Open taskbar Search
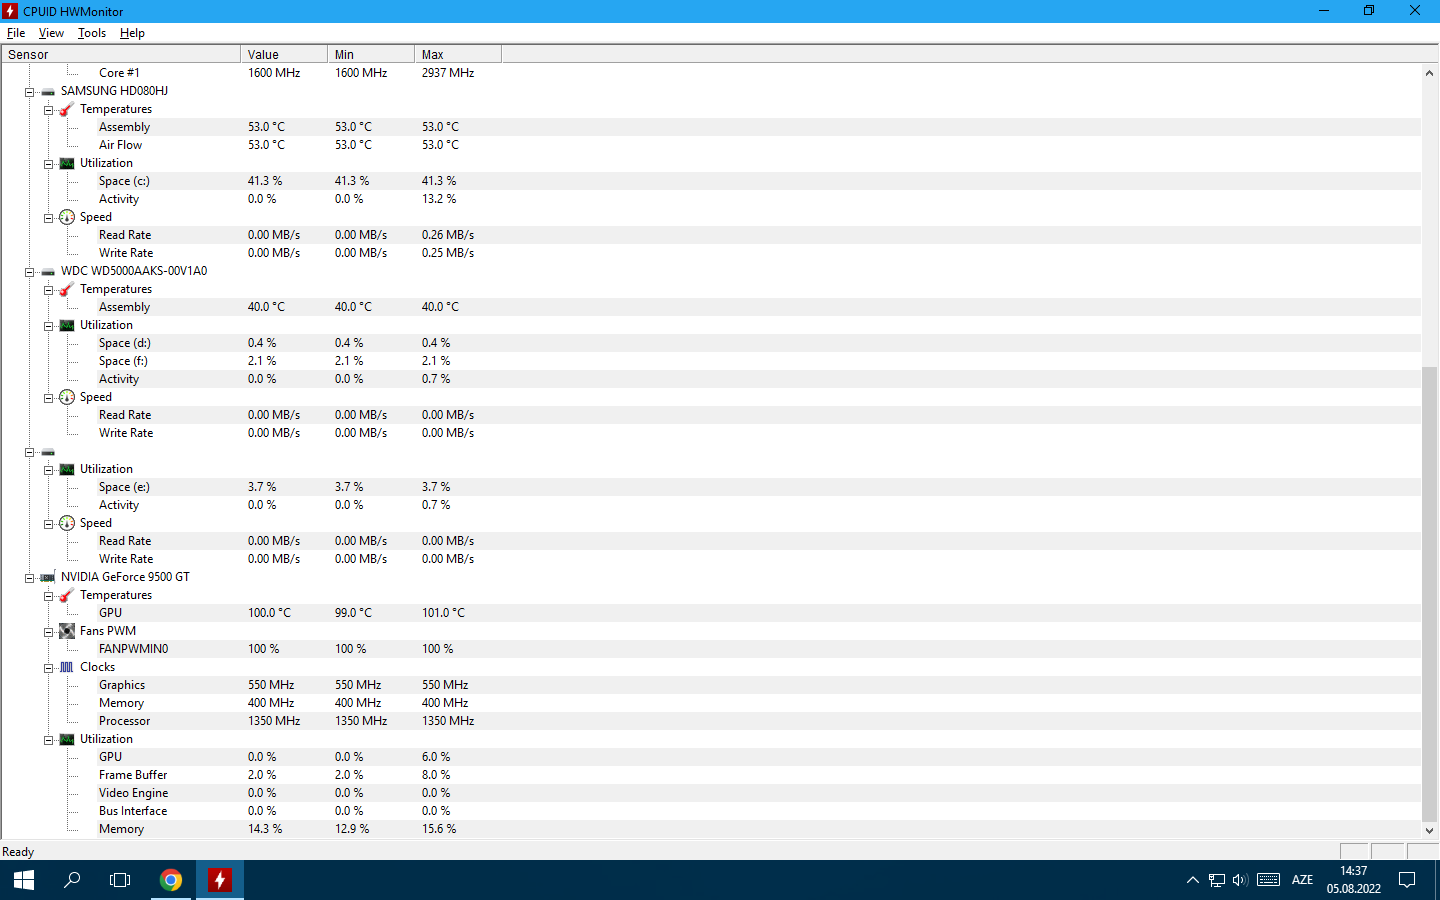This screenshot has width=1440, height=900. tap(72, 880)
